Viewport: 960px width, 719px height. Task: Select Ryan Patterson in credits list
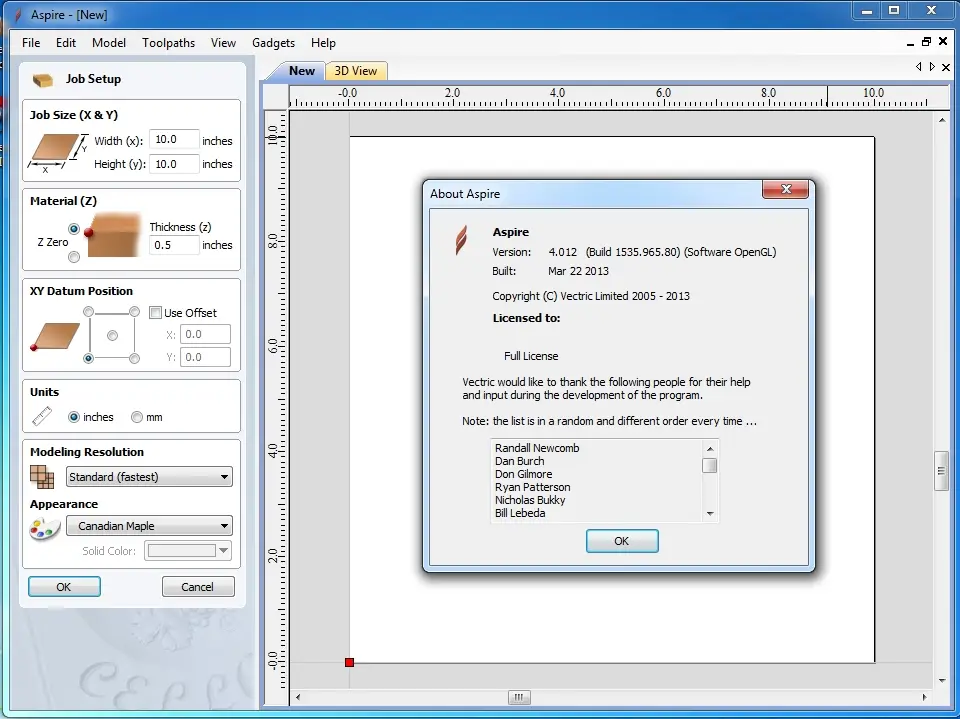tap(533, 487)
